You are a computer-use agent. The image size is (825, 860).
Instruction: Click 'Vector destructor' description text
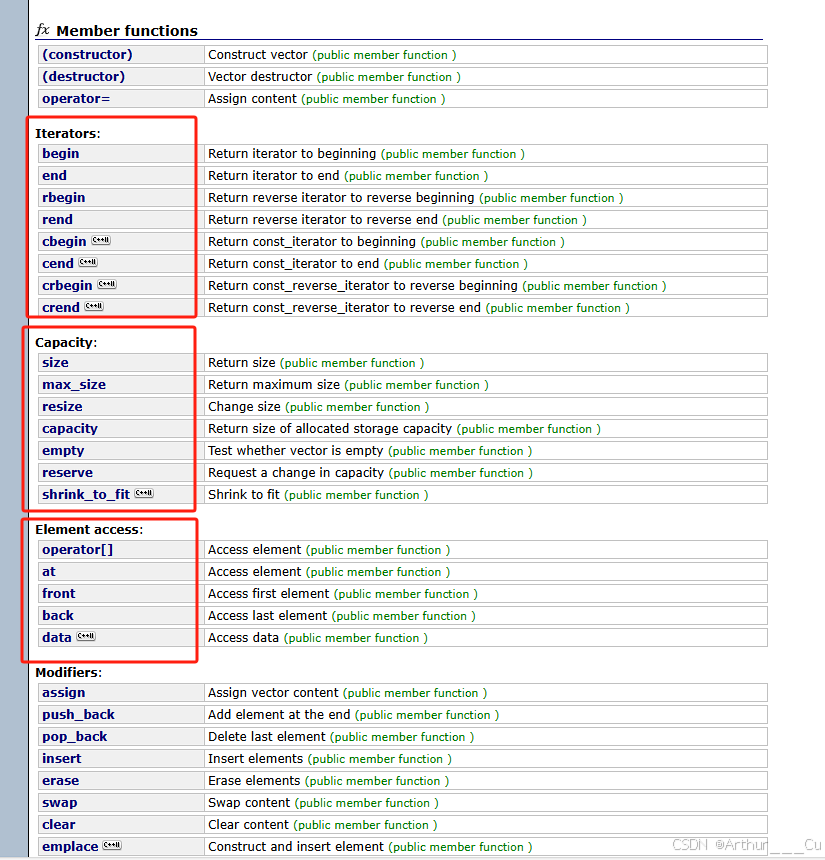point(260,77)
